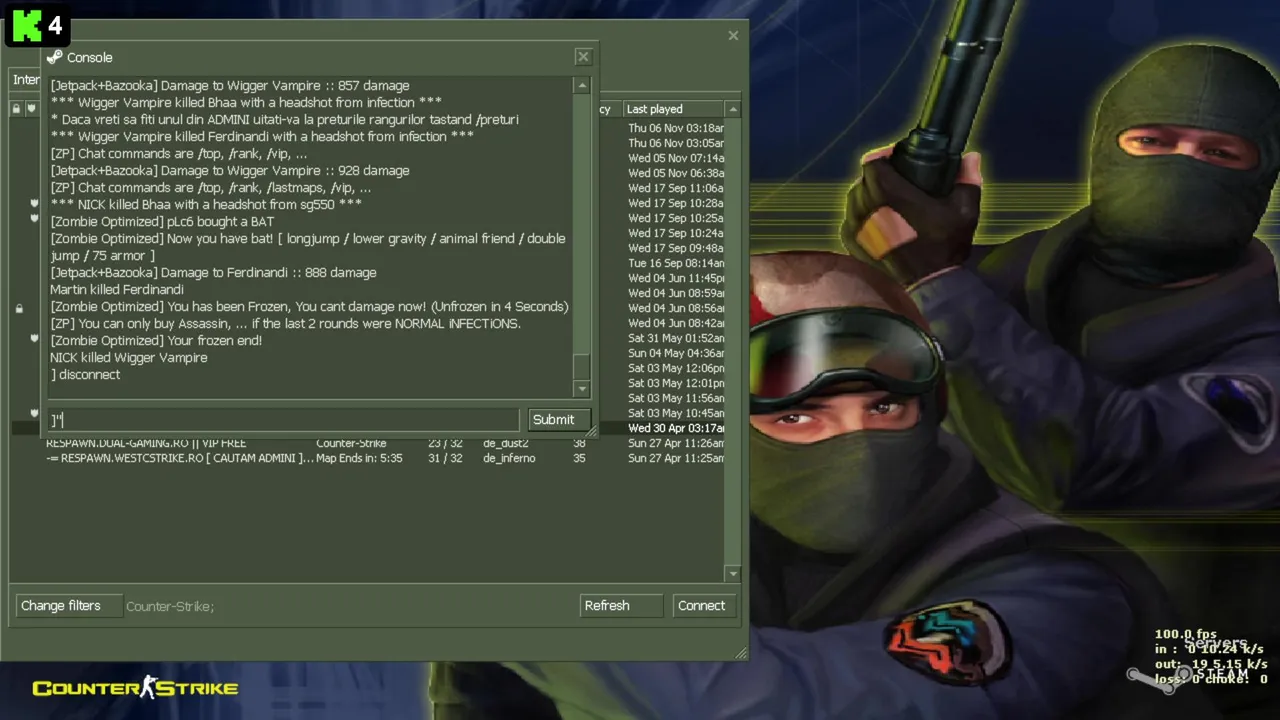
Task: Sort servers by Last played column
Action: (674, 109)
